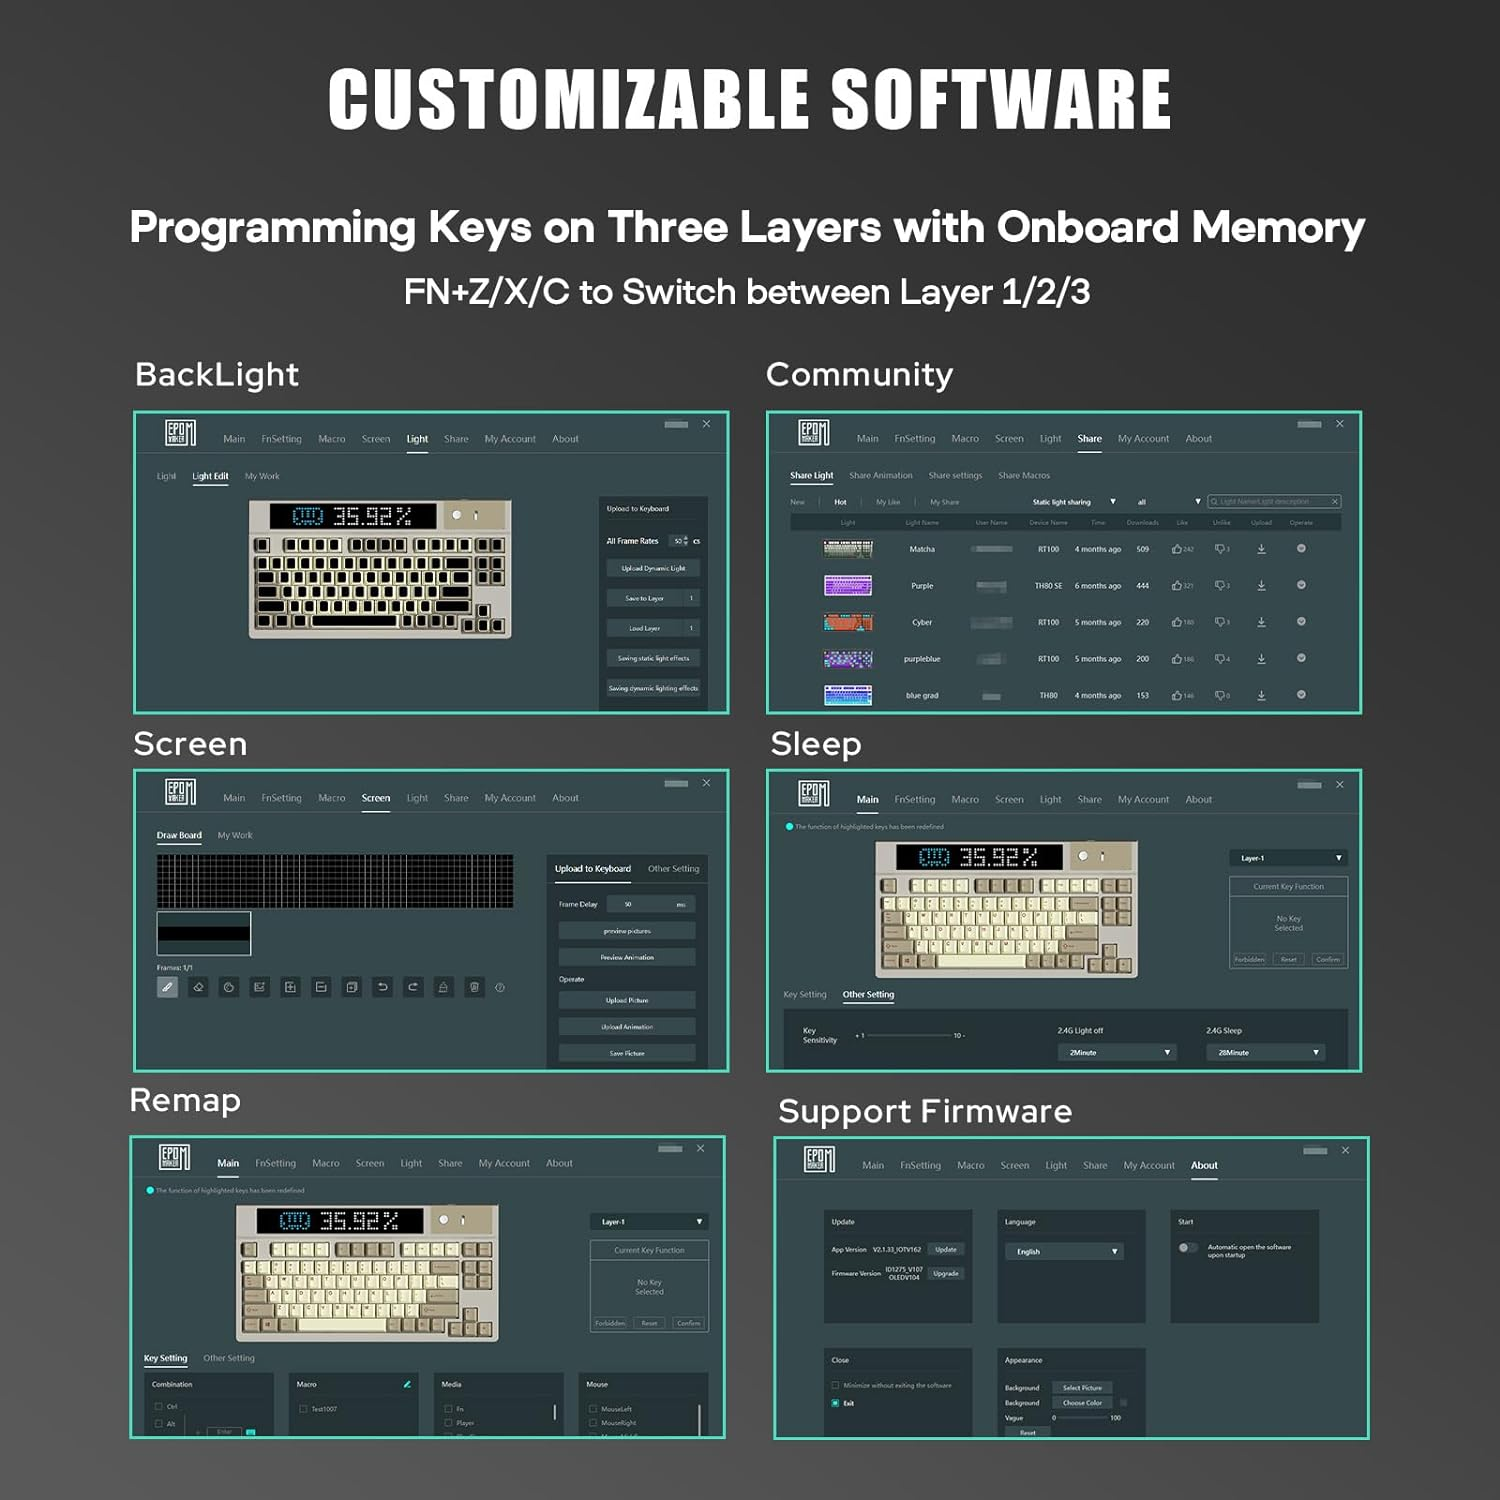1500x1500 pixels.
Task: Adjust the Key Sensitivity slider
Action: point(908,1036)
